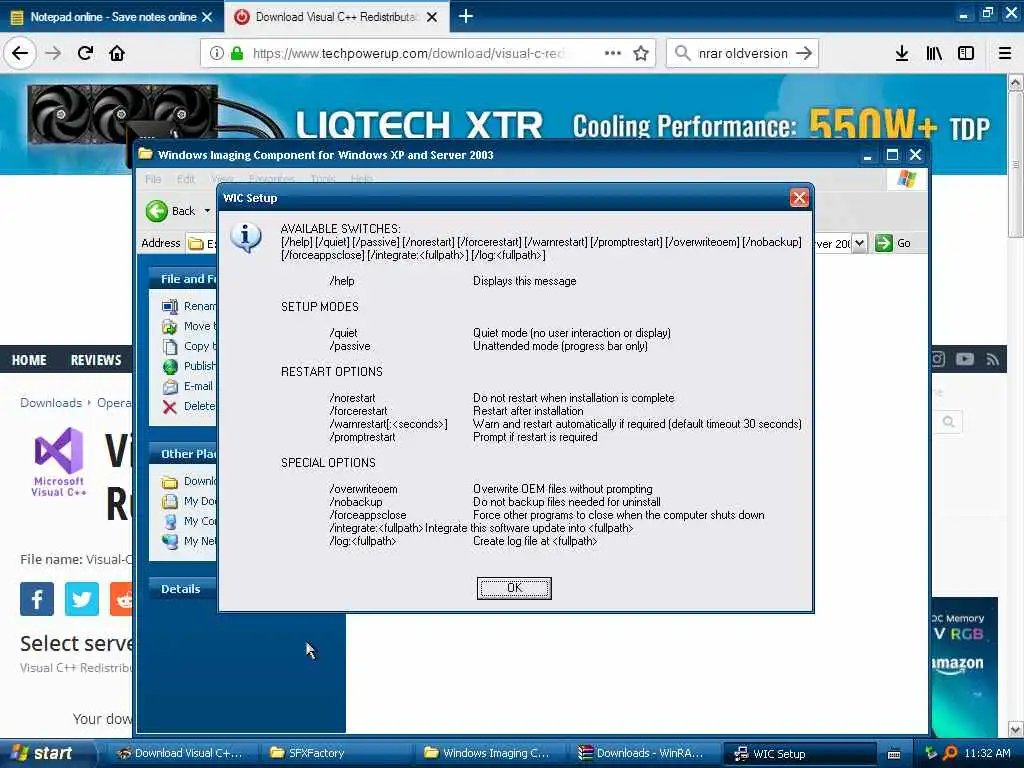Go to the Firefox home page icon
The width and height of the screenshot is (1024, 768).
[117, 53]
